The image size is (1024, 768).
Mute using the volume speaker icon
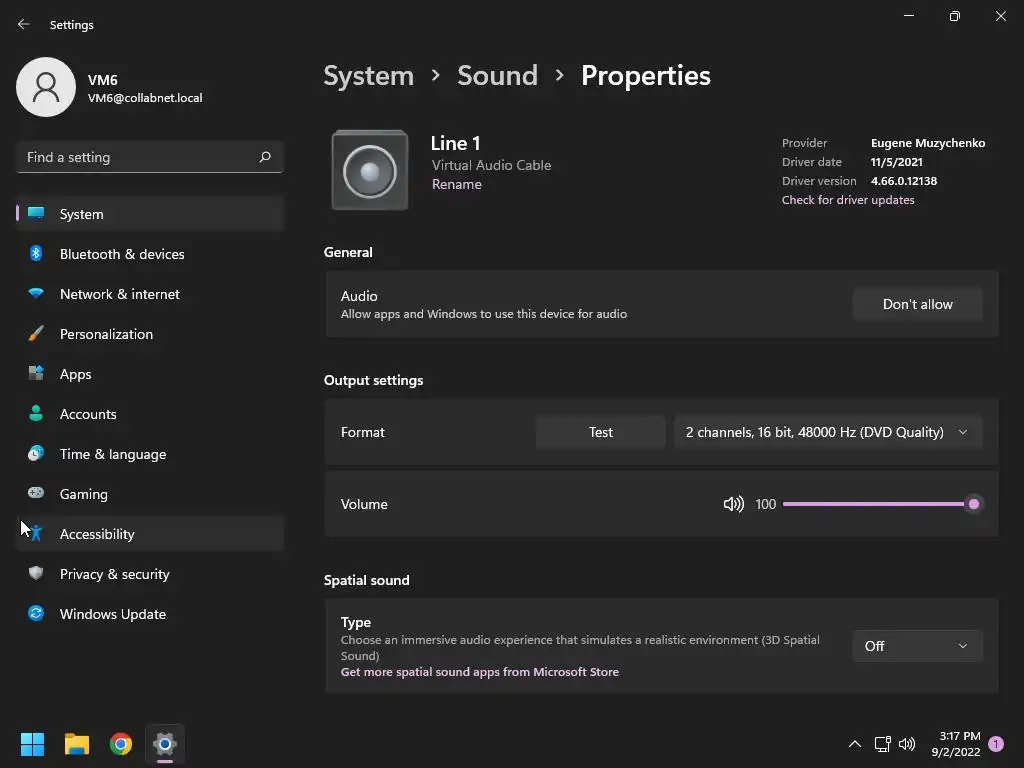click(733, 504)
